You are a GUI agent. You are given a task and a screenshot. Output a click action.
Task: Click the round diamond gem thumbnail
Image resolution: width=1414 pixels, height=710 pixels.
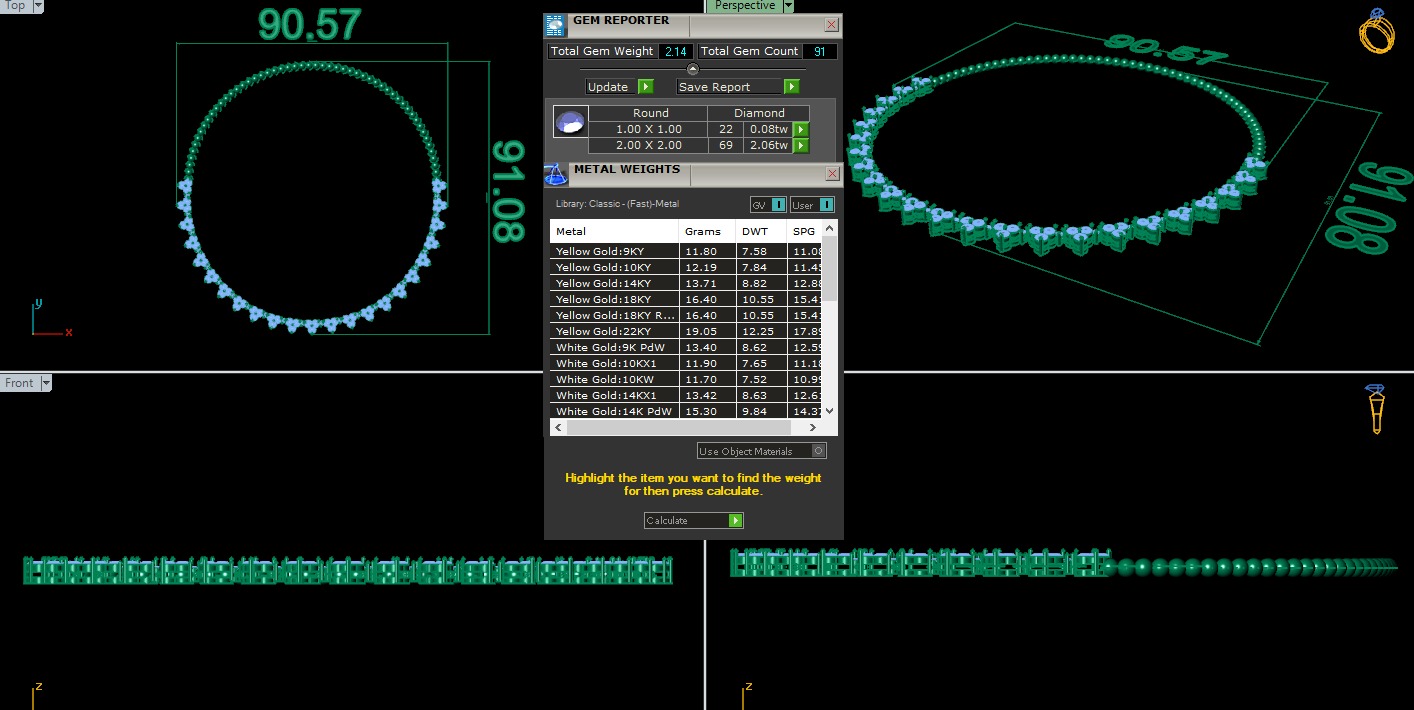click(x=570, y=123)
